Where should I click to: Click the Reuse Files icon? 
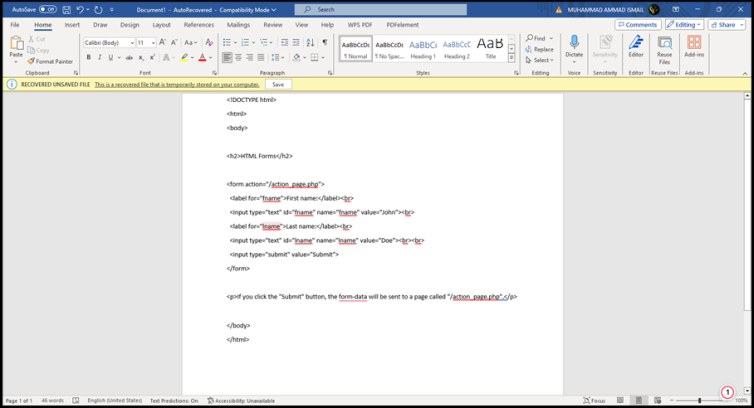(665, 42)
